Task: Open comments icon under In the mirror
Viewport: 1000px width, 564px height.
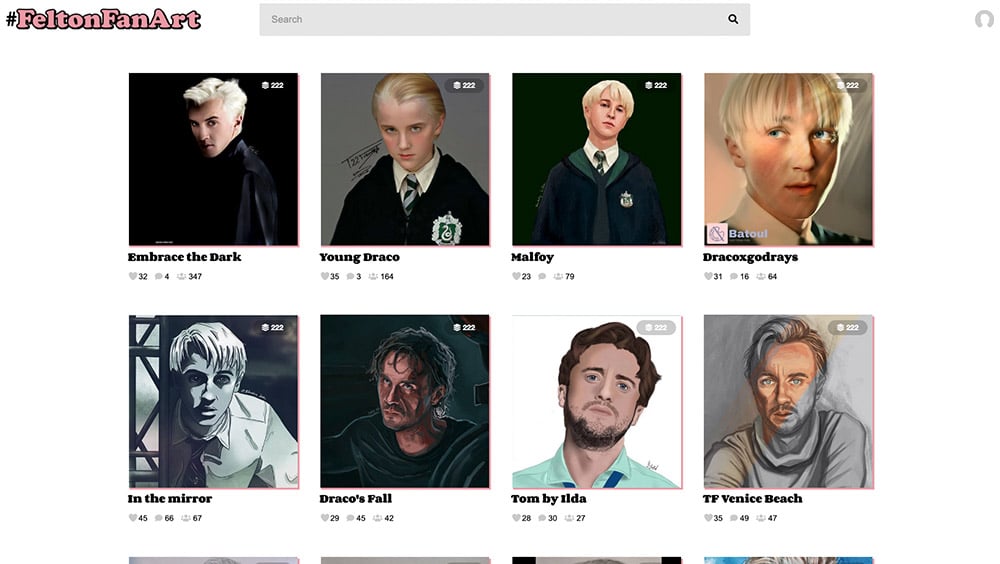Action: (158, 518)
